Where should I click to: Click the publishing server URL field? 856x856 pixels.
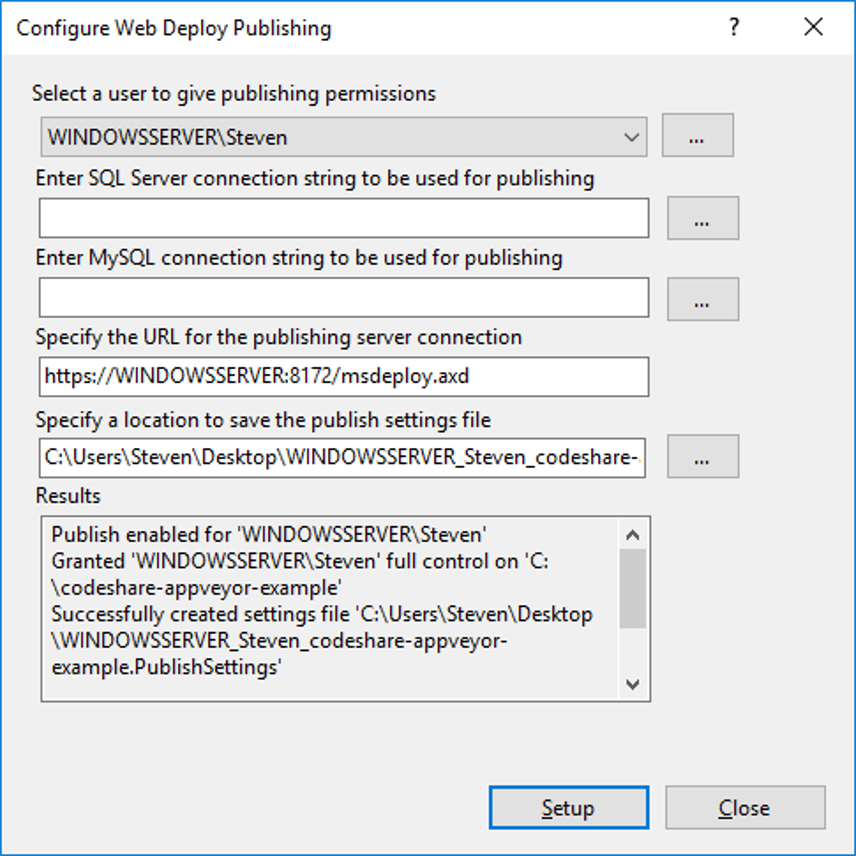(x=344, y=377)
